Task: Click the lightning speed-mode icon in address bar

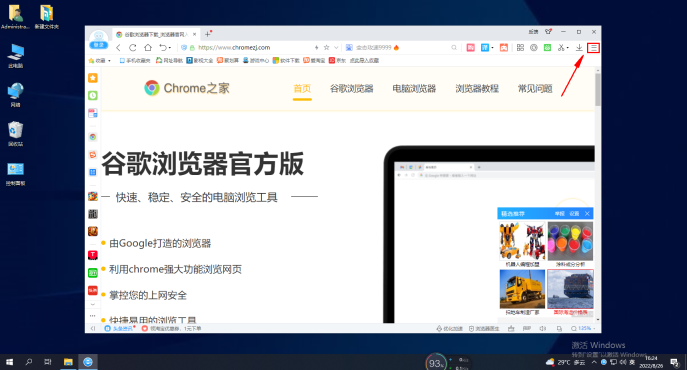Action: [316, 47]
